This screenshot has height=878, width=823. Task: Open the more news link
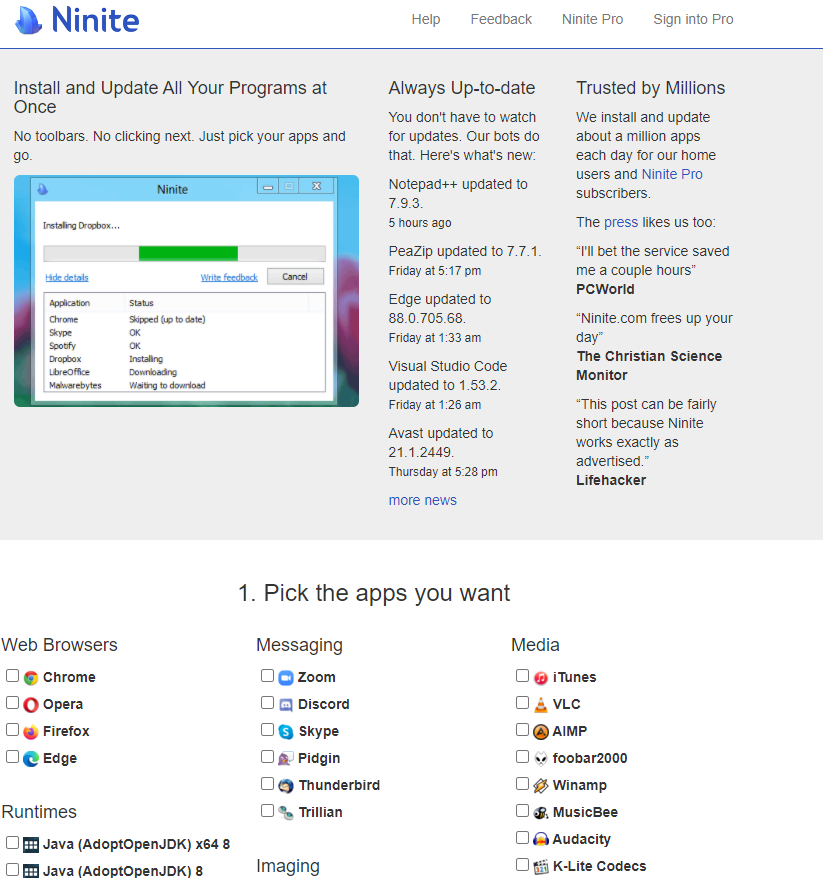coord(423,500)
